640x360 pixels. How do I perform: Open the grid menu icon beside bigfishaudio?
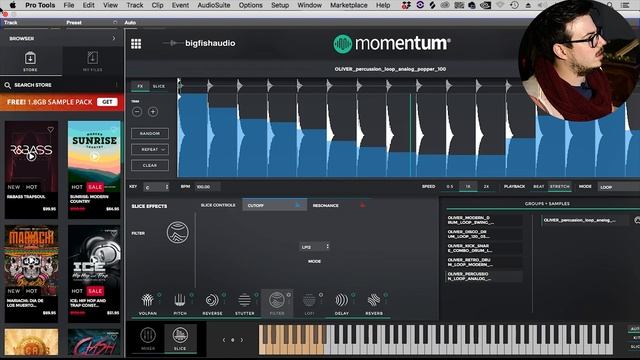(136, 44)
